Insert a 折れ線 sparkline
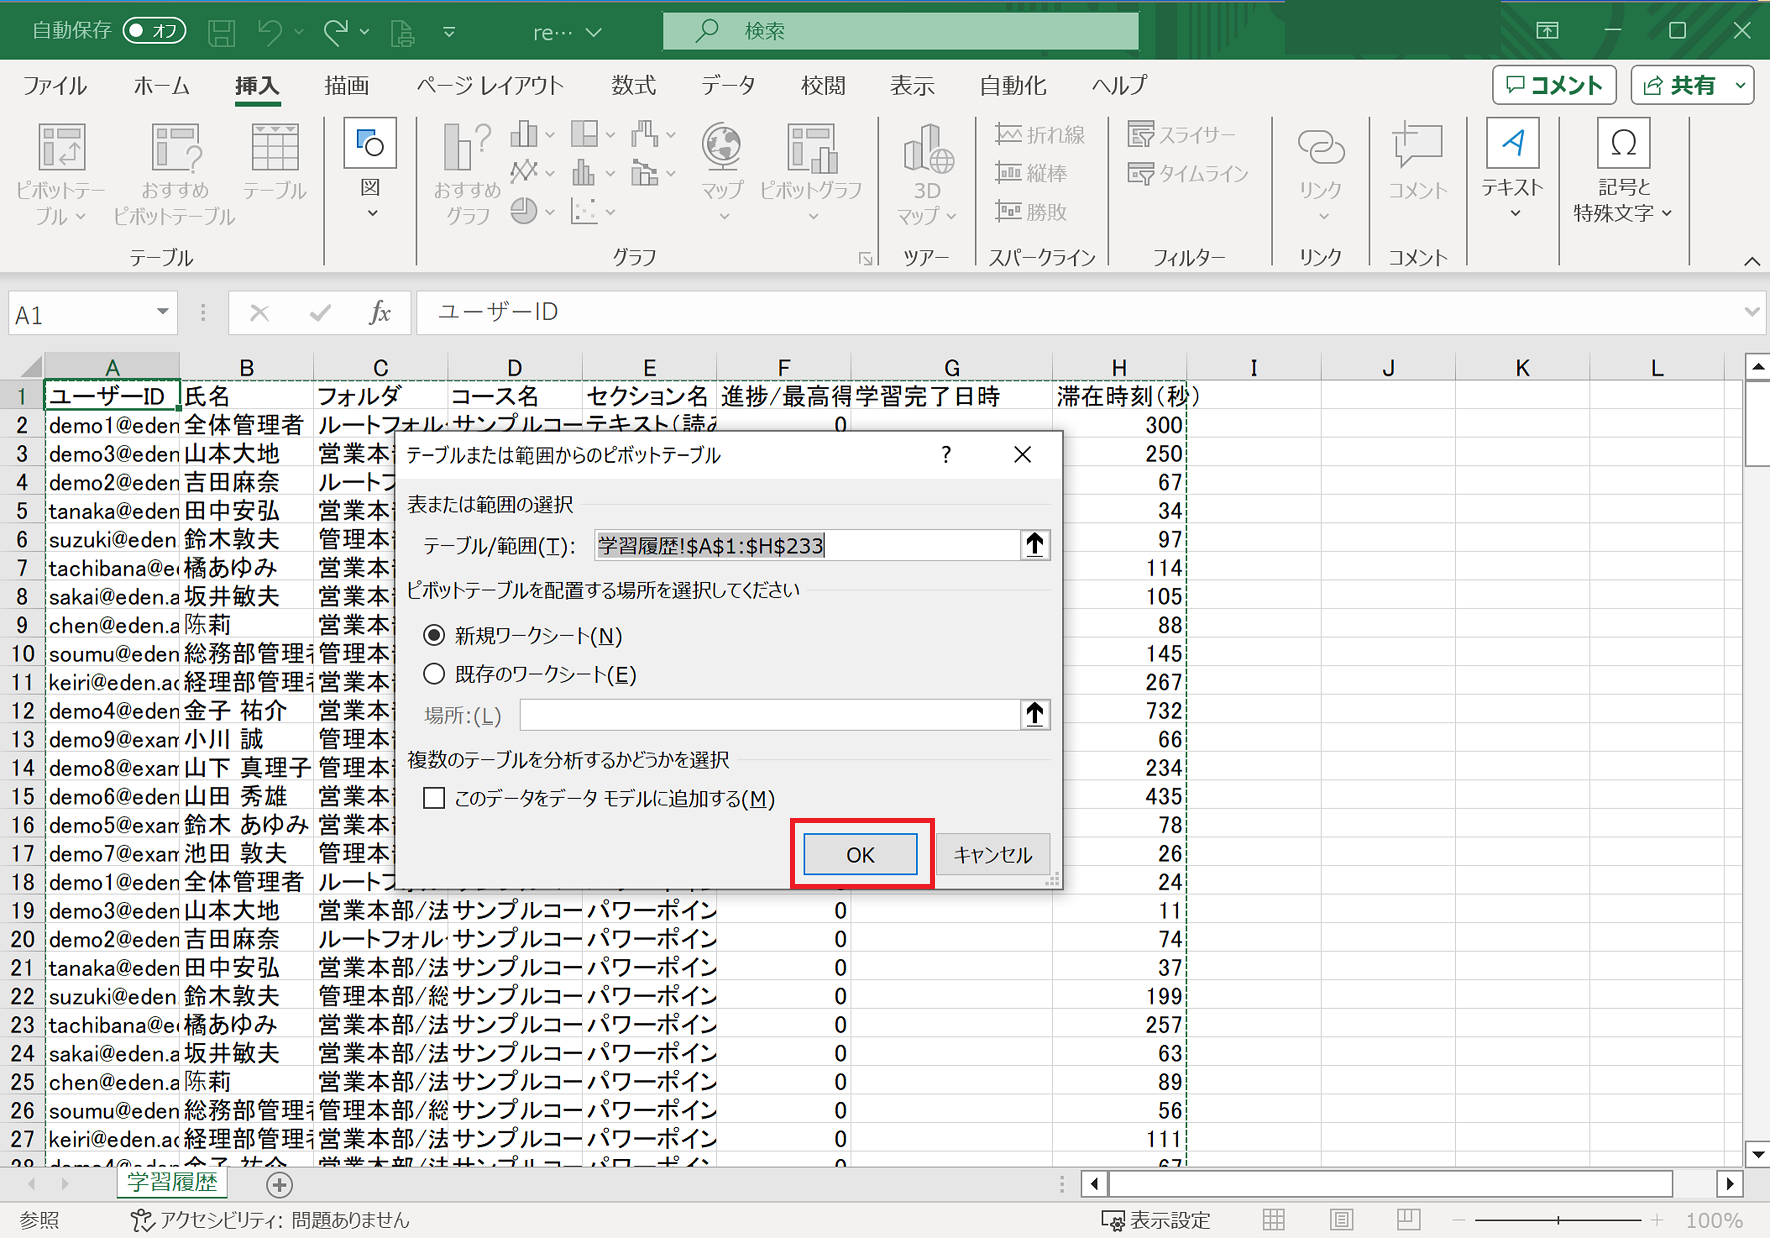 1041,134
